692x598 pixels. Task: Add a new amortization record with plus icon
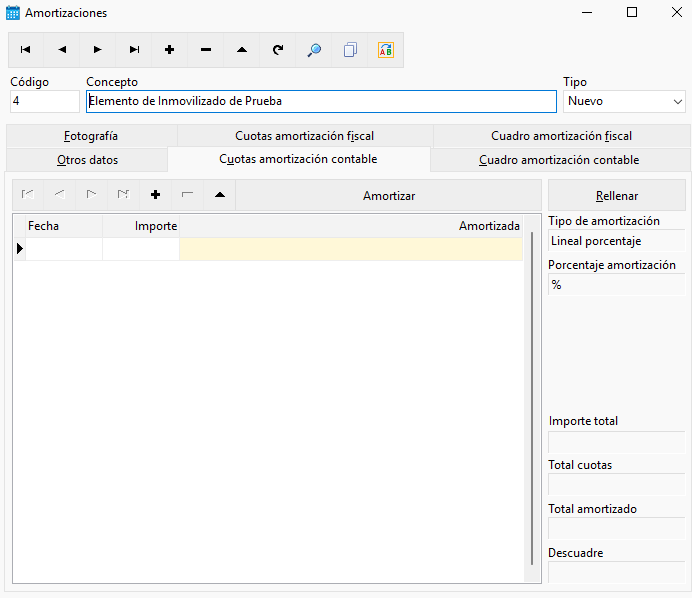point(169,50)
